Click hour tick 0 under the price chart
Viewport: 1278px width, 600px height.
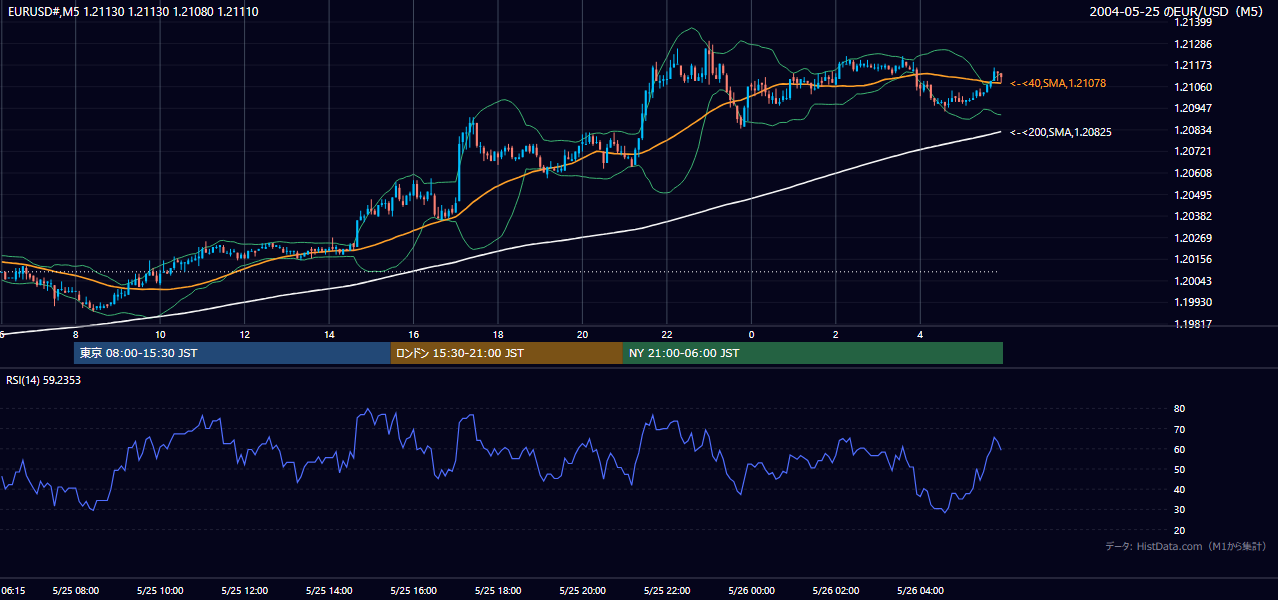coord(751,334)
